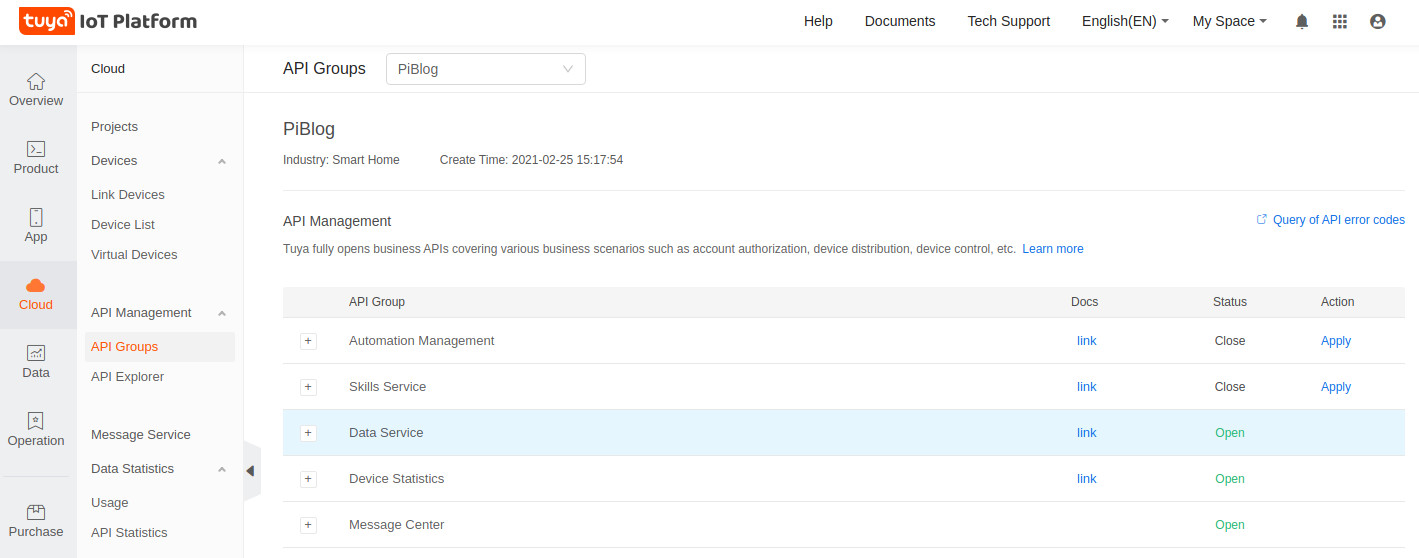Click Close status of Automation Management
This screenshot has width=1419, height=558.
click(1230, 341)
